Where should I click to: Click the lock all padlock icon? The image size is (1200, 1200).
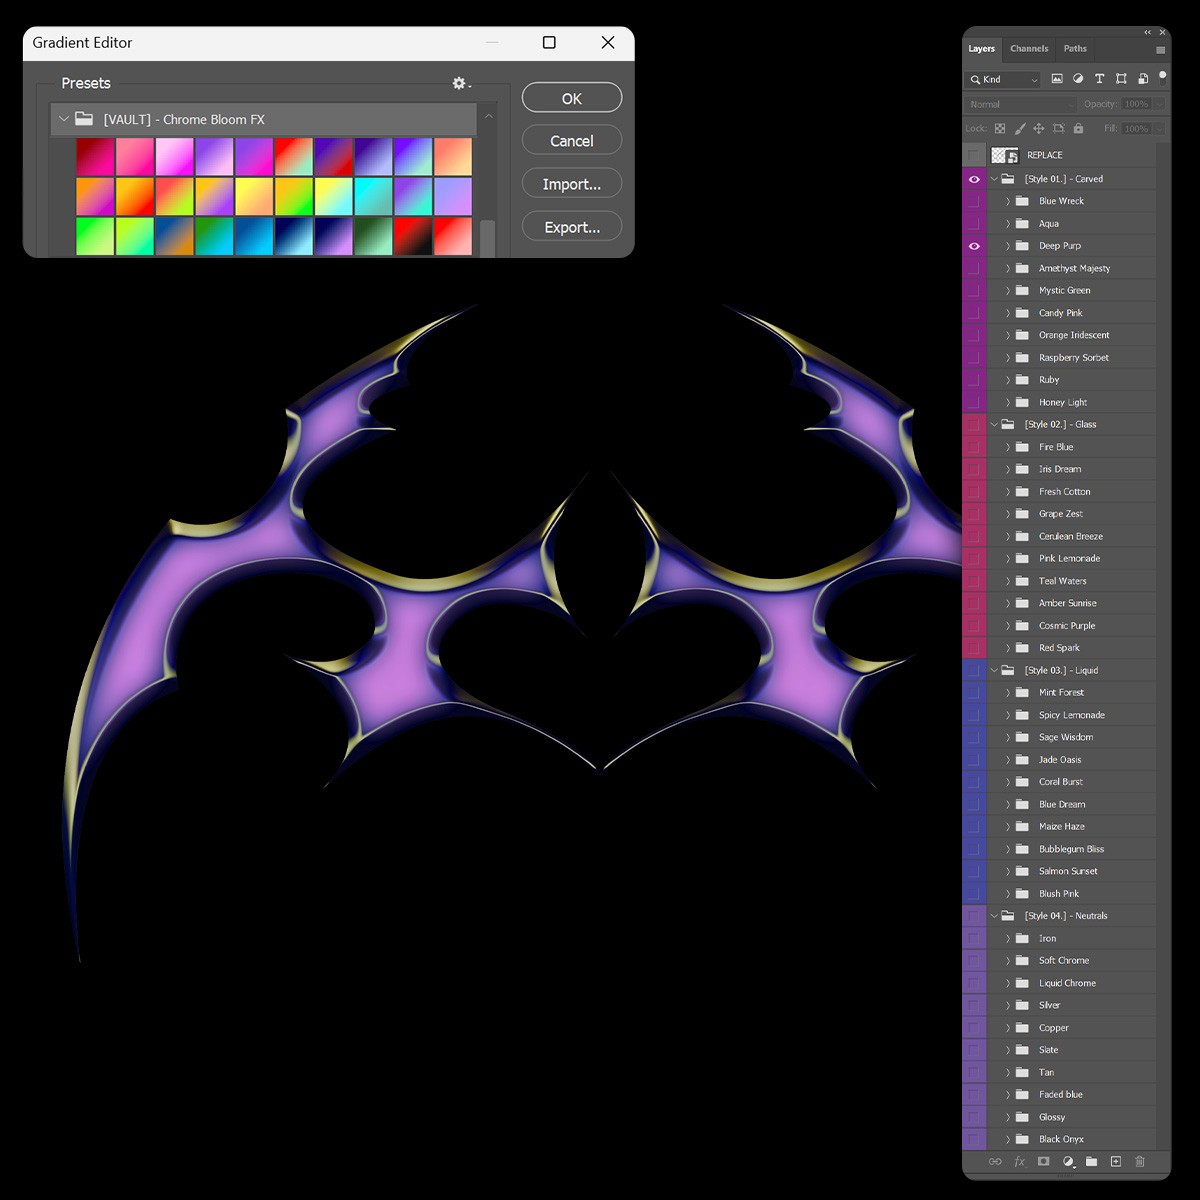point(1078,128)
